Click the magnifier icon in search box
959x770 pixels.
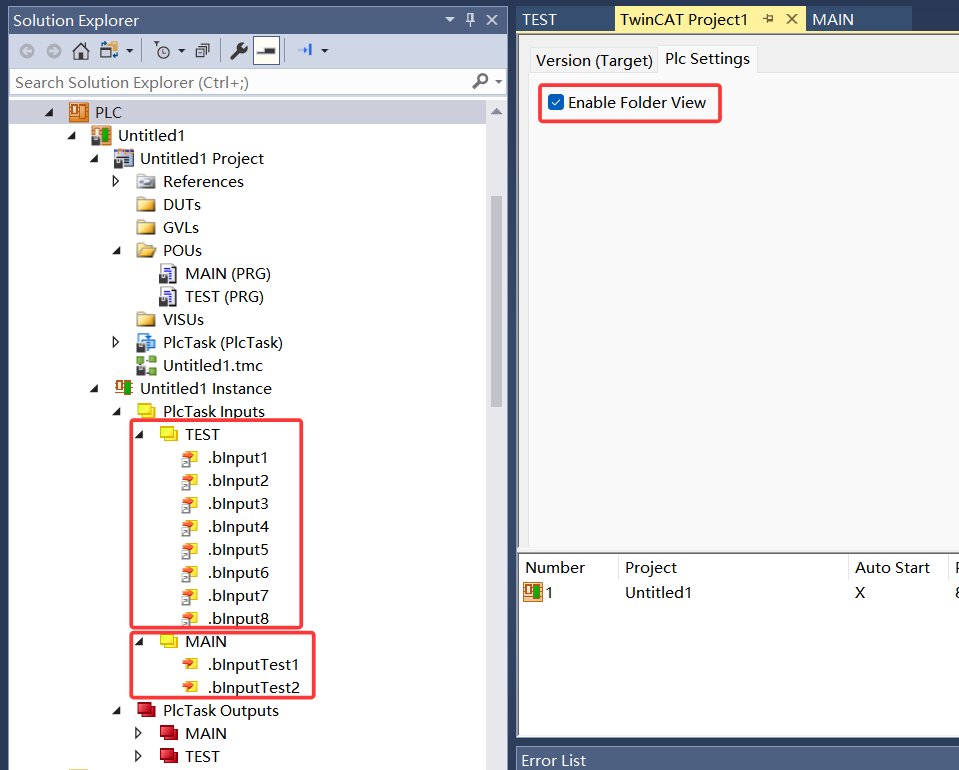pos(481,82)
